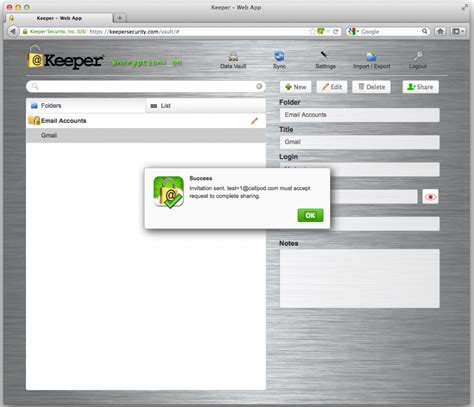Screen dimensions: 474x407
Task: Click the green extension icon in address bar
Action: point(321,31)
